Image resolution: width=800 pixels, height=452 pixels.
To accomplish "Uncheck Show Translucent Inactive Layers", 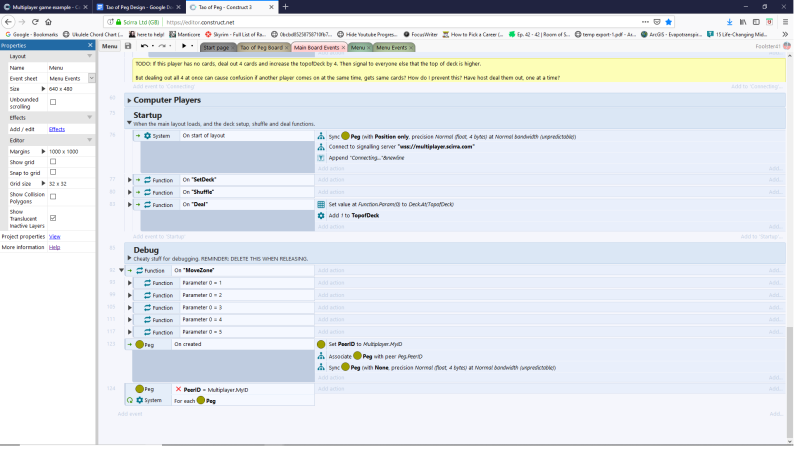I will [53, 218].
